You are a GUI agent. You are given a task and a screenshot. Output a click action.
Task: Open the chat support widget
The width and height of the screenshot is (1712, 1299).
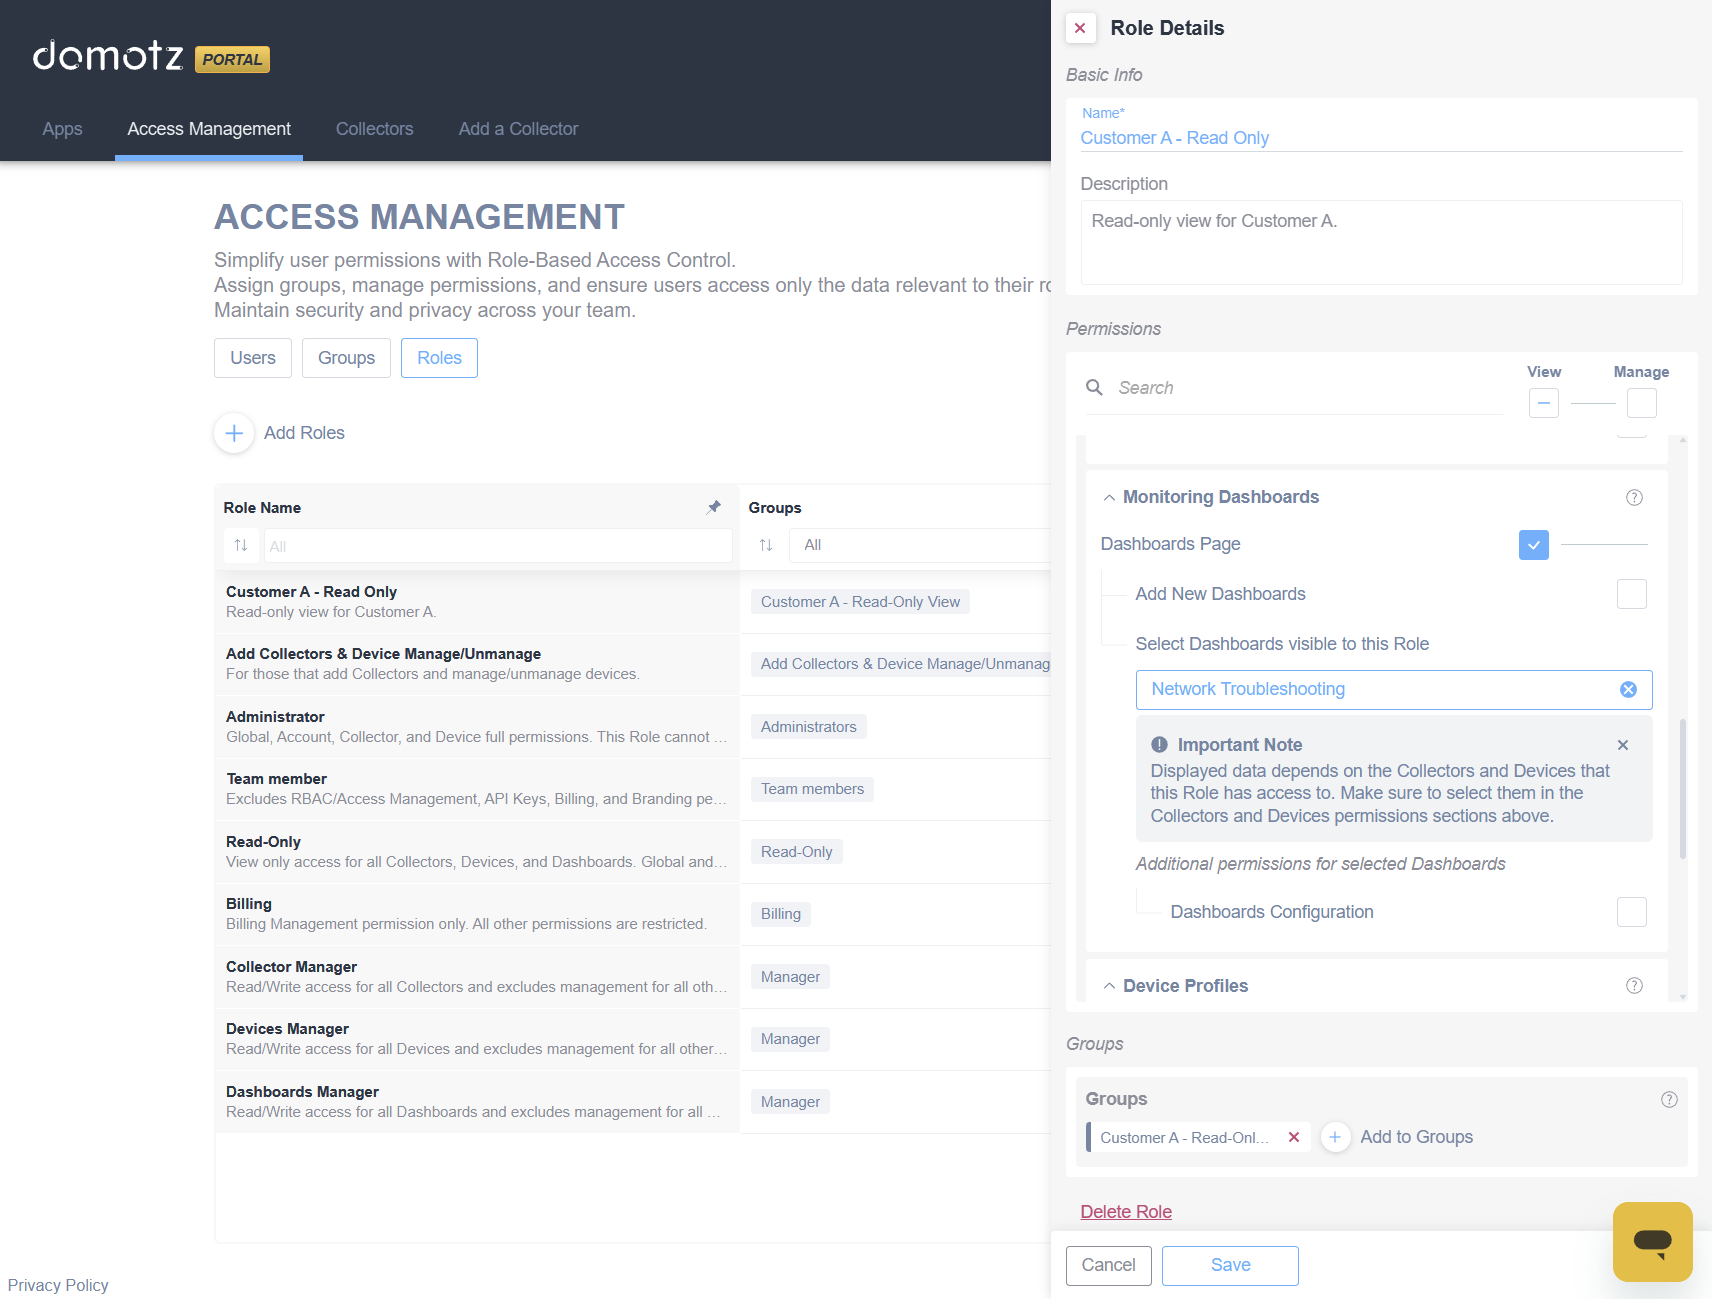click(x=1652, y=1241)
